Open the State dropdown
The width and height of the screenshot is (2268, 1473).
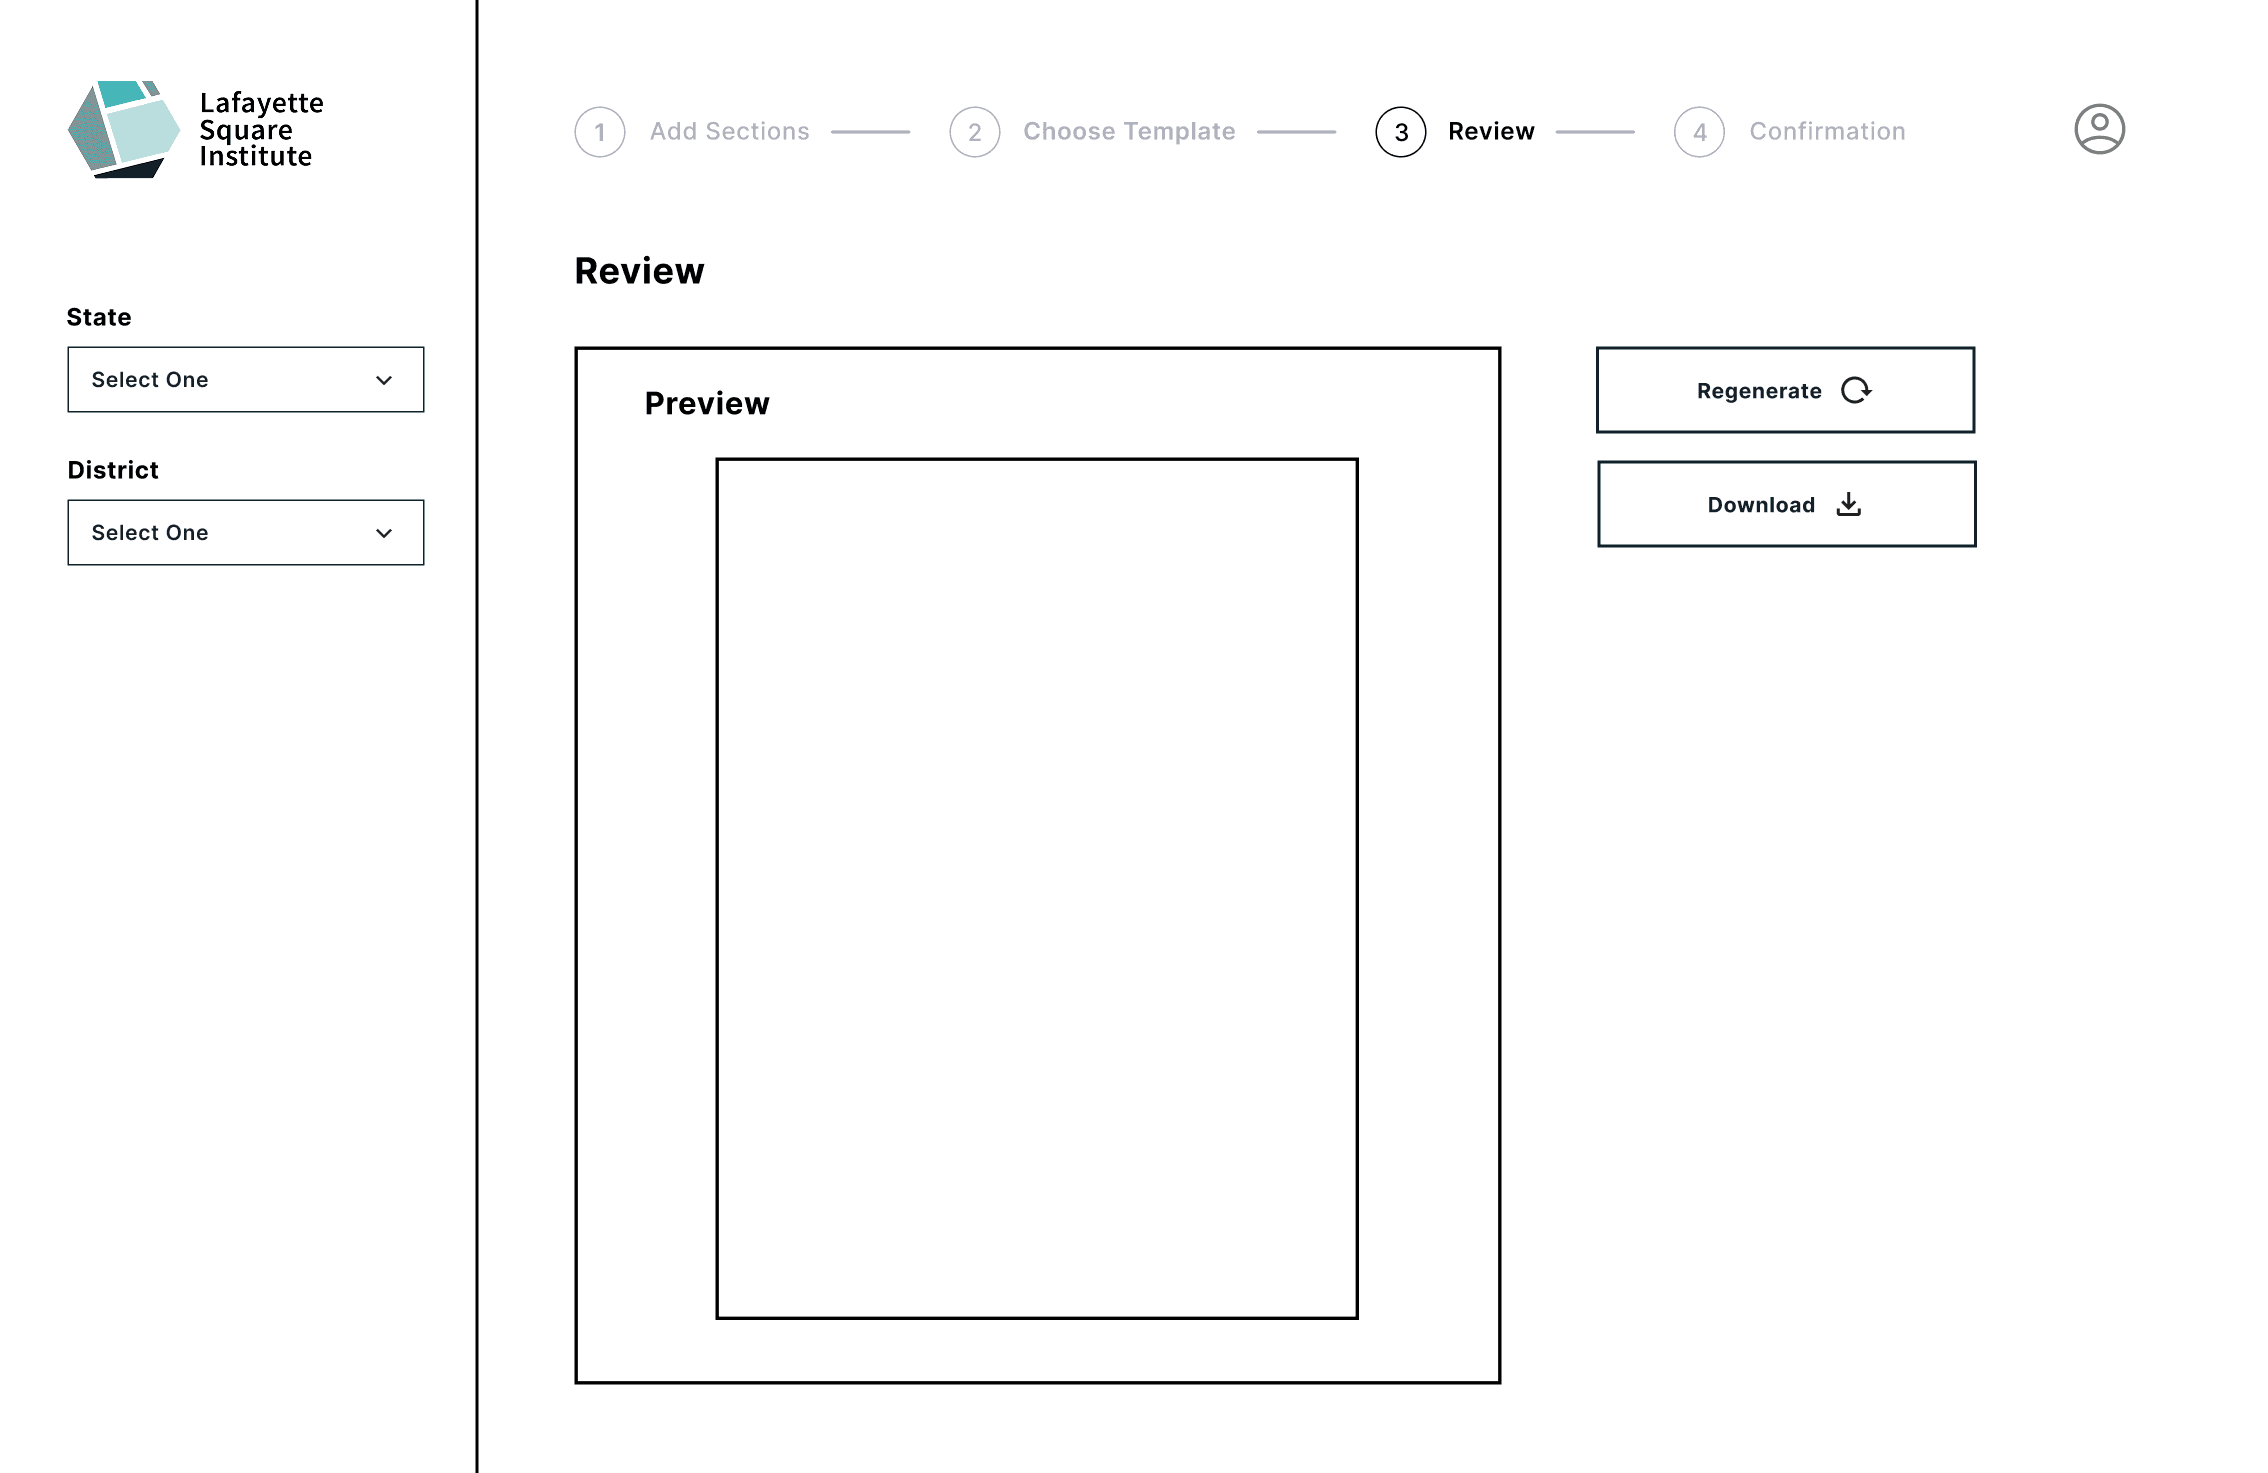pyautogui.click(x=245, y=380)
